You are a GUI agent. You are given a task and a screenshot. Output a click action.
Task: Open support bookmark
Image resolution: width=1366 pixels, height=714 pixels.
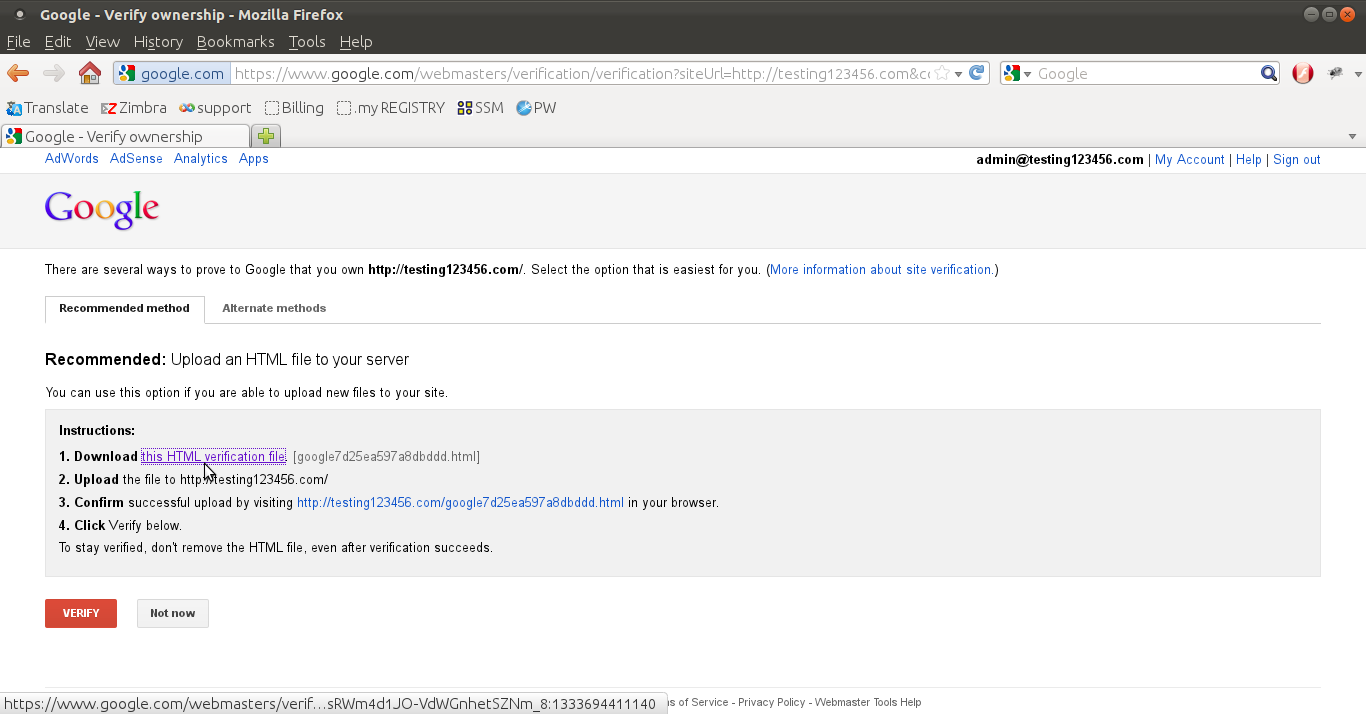(x=215, y=108)
